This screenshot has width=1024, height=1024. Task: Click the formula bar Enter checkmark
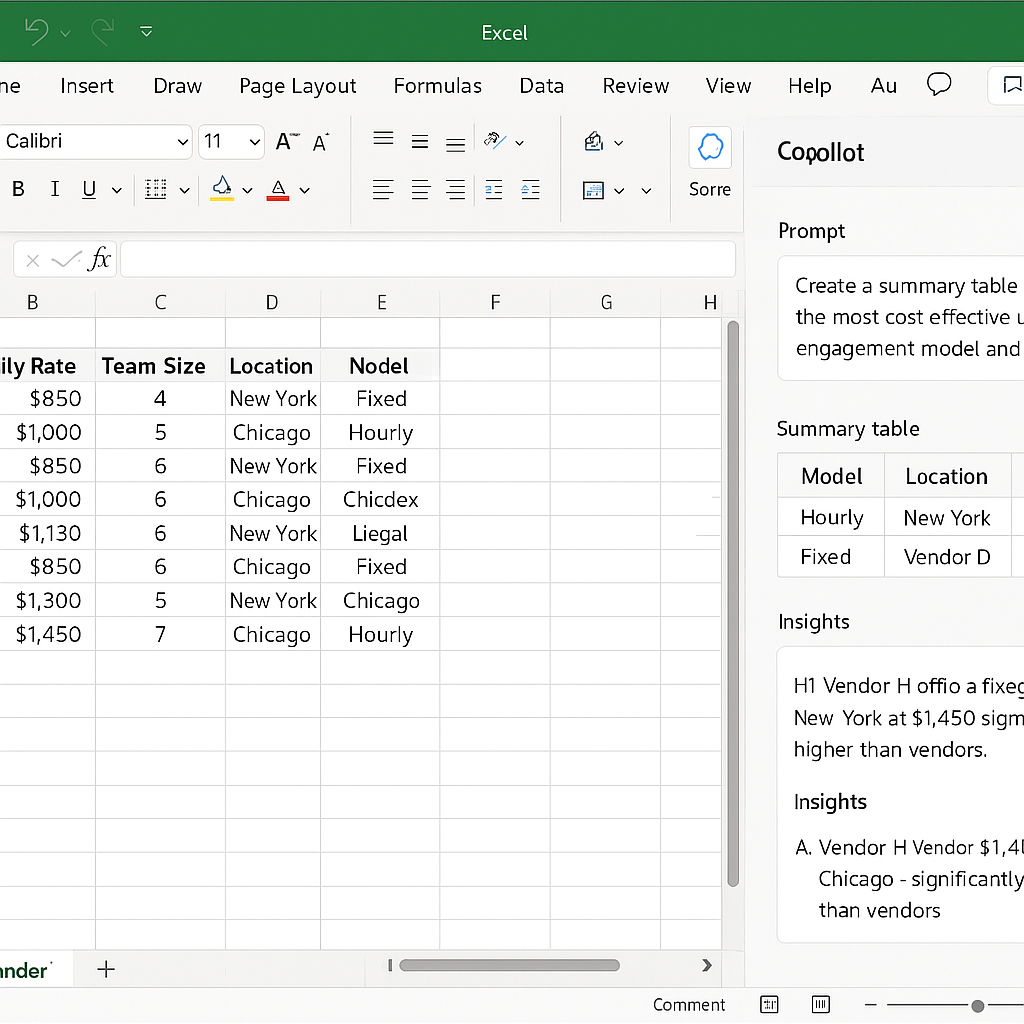coord(66,260)
